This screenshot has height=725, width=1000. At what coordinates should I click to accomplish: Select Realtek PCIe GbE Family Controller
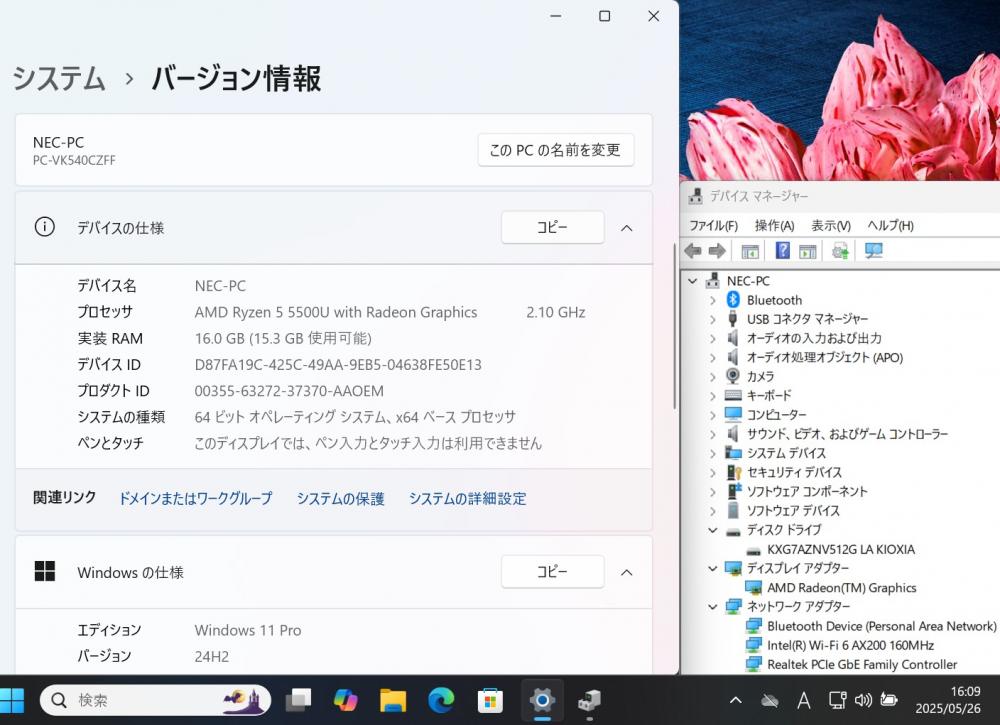point(862,664)
